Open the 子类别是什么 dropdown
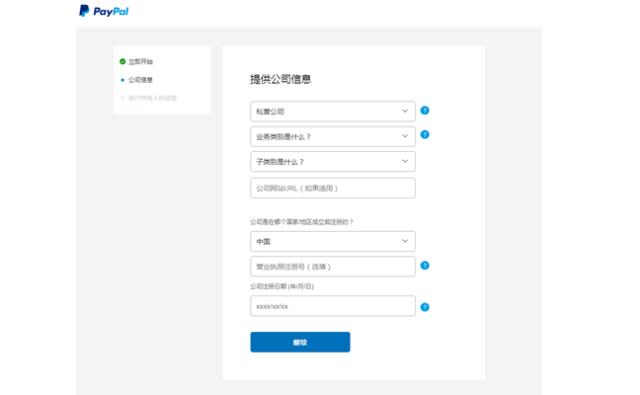 pos(333,162)
